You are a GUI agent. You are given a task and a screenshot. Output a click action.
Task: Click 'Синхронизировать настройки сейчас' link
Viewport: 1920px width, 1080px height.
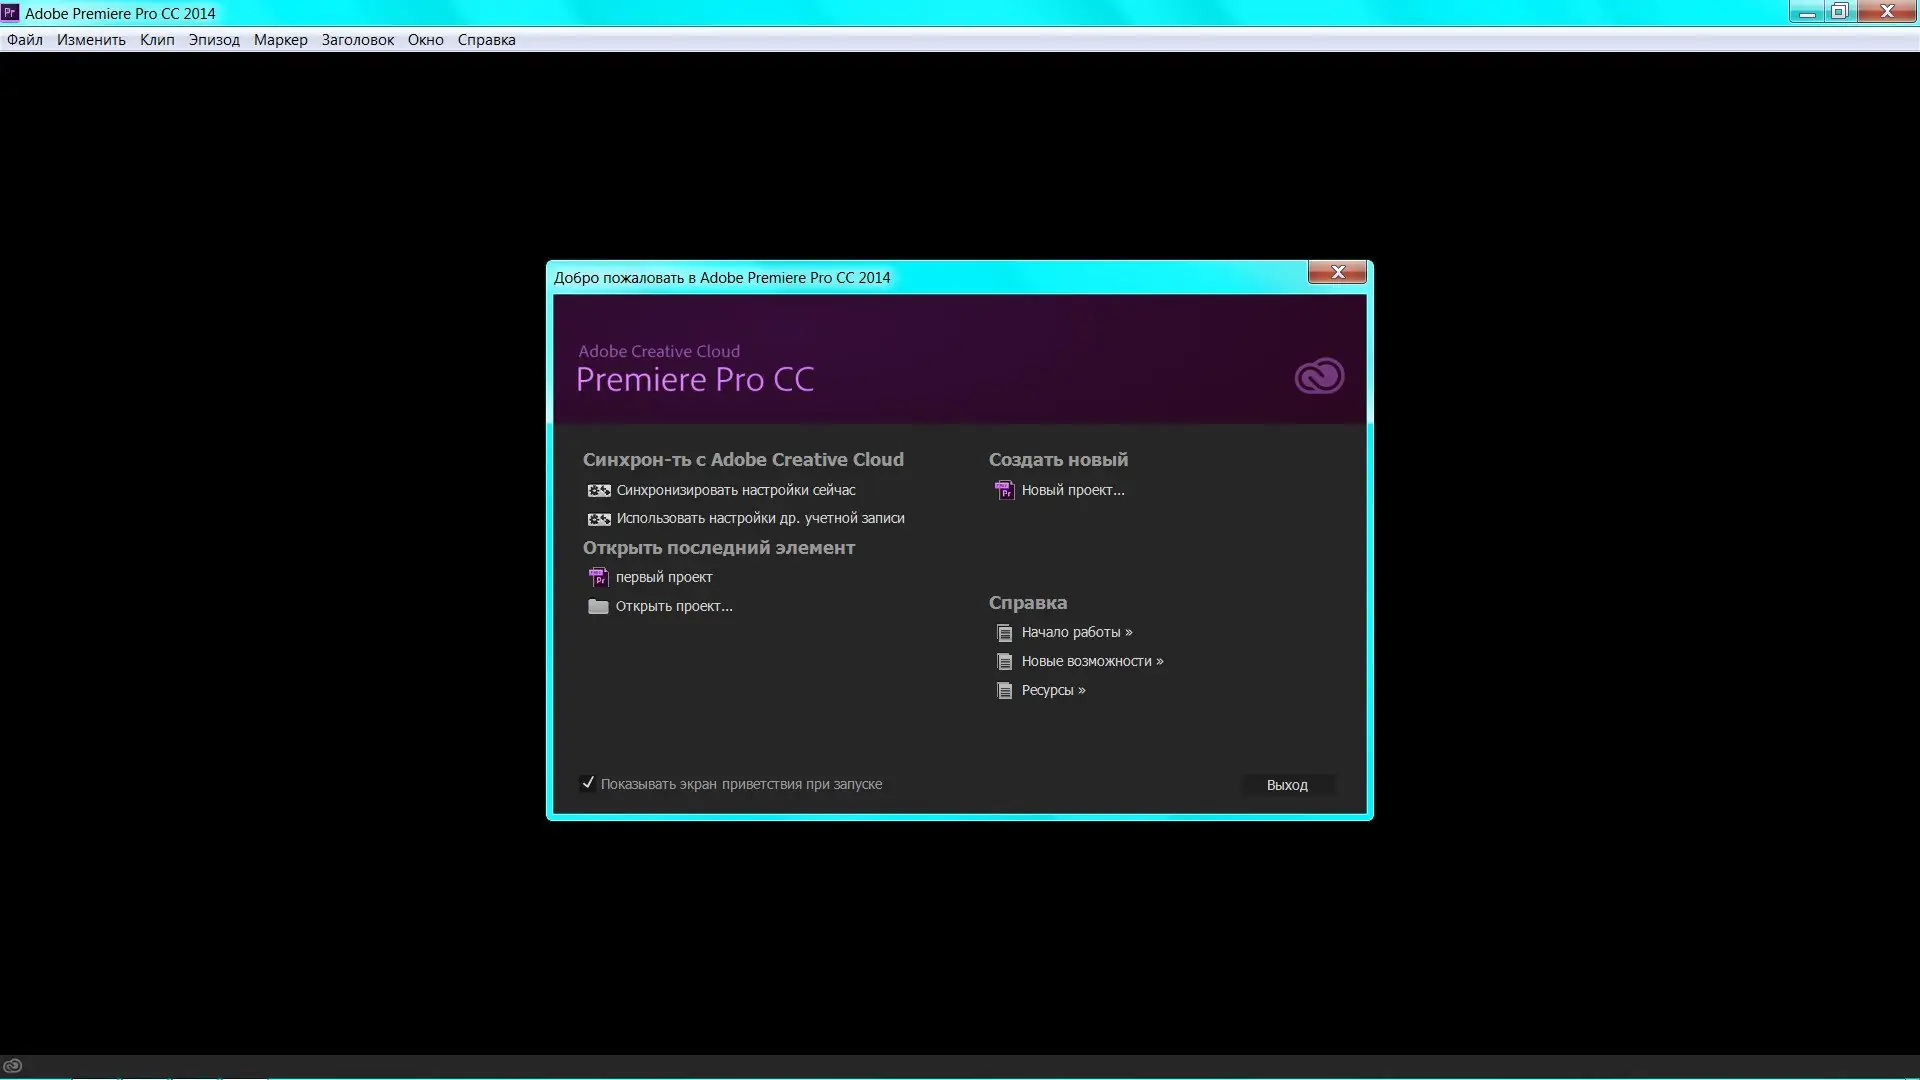pos(735,490)
